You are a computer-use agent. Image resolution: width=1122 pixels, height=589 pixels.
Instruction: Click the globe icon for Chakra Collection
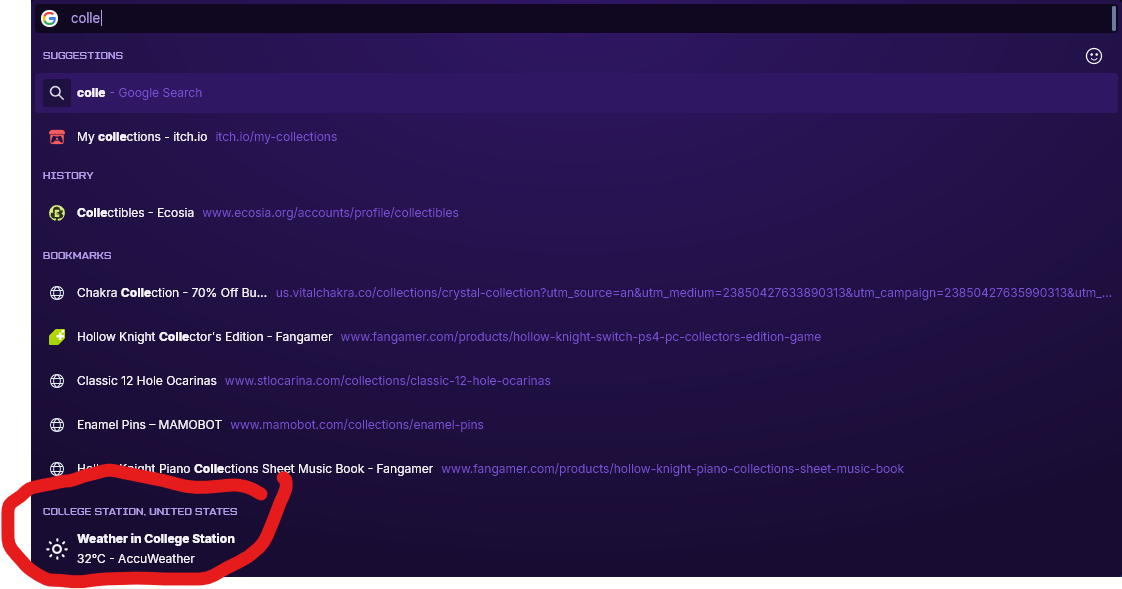tap(57, 293)
